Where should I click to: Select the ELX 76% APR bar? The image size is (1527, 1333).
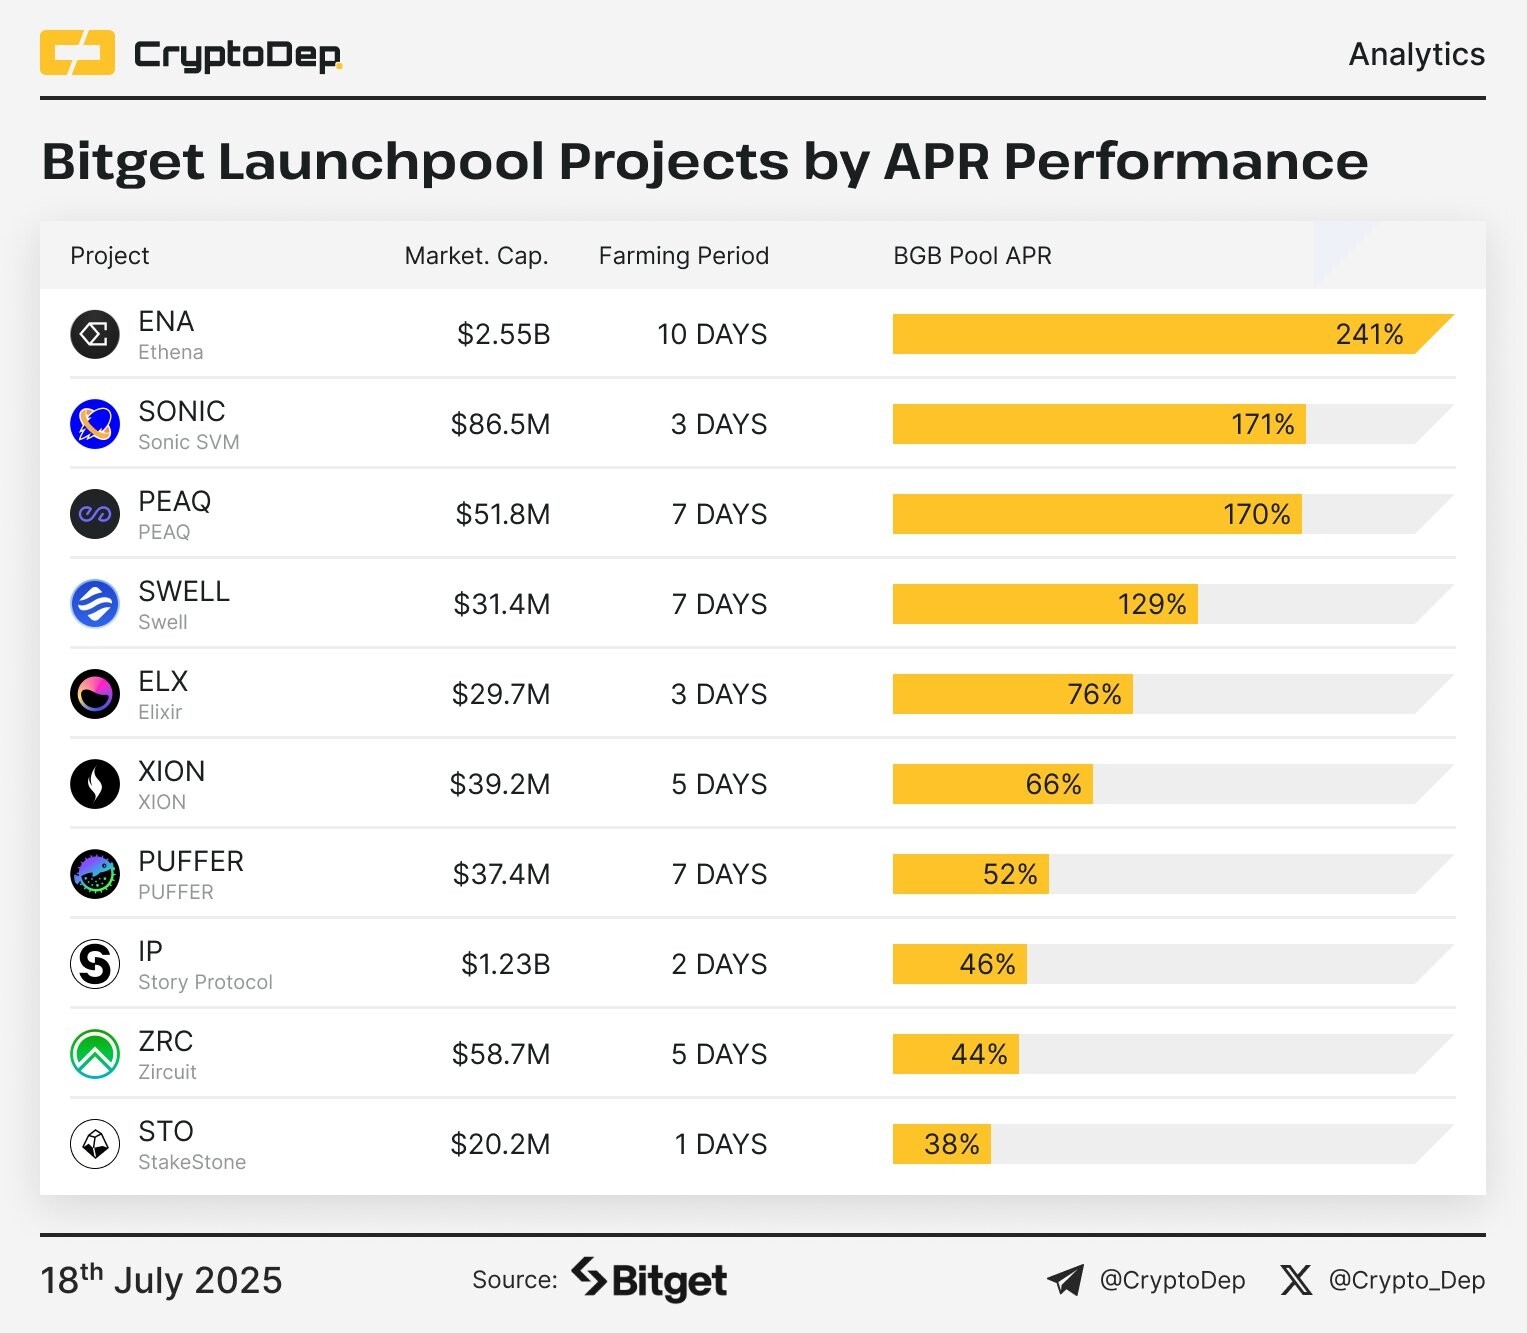coord(1013,694)
